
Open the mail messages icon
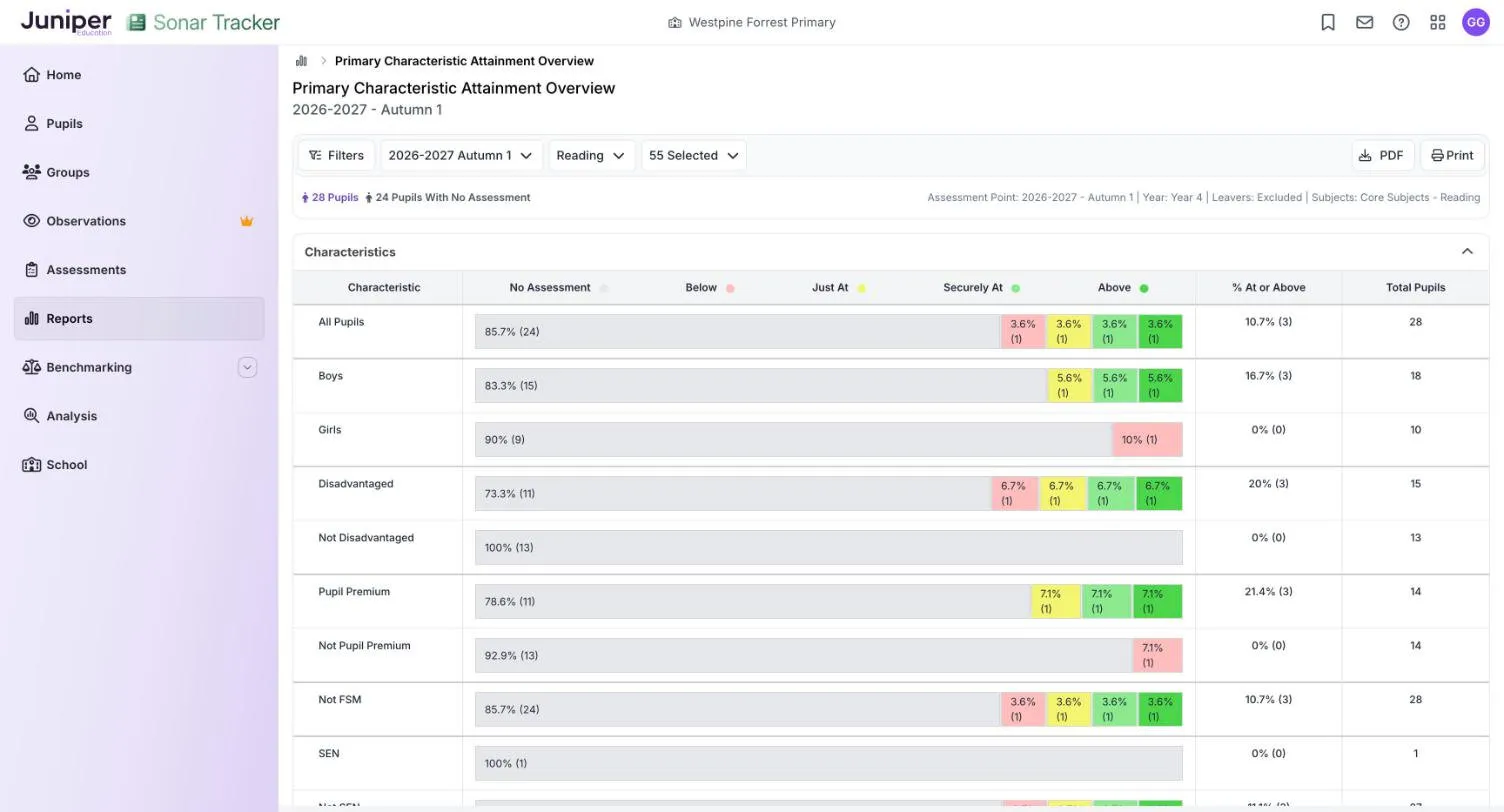pyautogui.click(x=1365, y=22)
